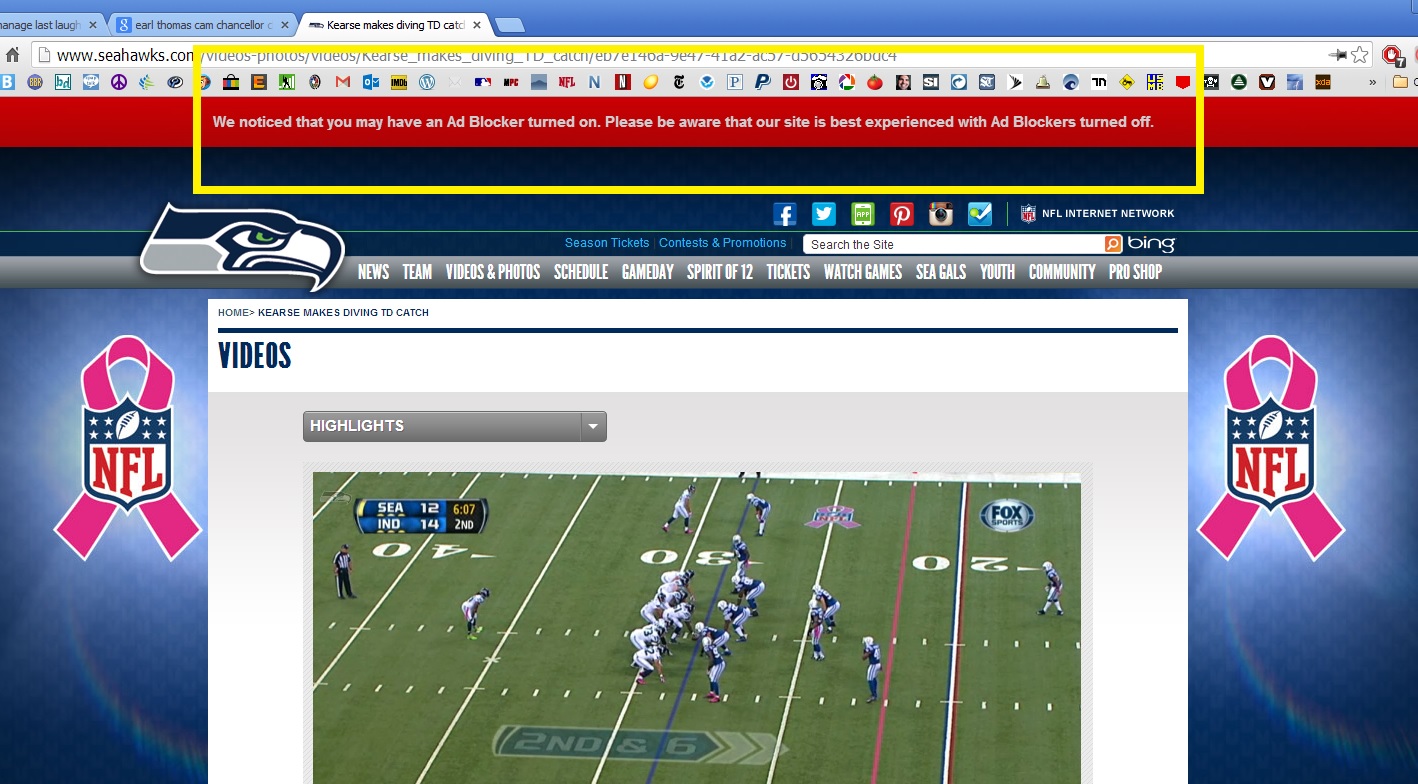Image resolution: width=1418 pixels, height=784 pixels.
Task: Select the VIDEOS & PHOTOS navigation menu item
Action: 493,271
